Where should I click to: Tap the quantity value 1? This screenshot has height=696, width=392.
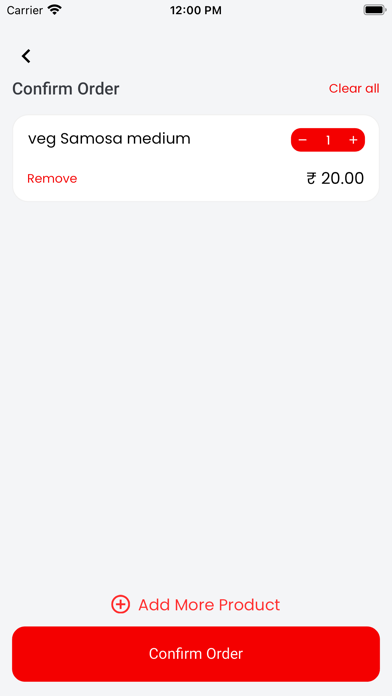point(328,140)
